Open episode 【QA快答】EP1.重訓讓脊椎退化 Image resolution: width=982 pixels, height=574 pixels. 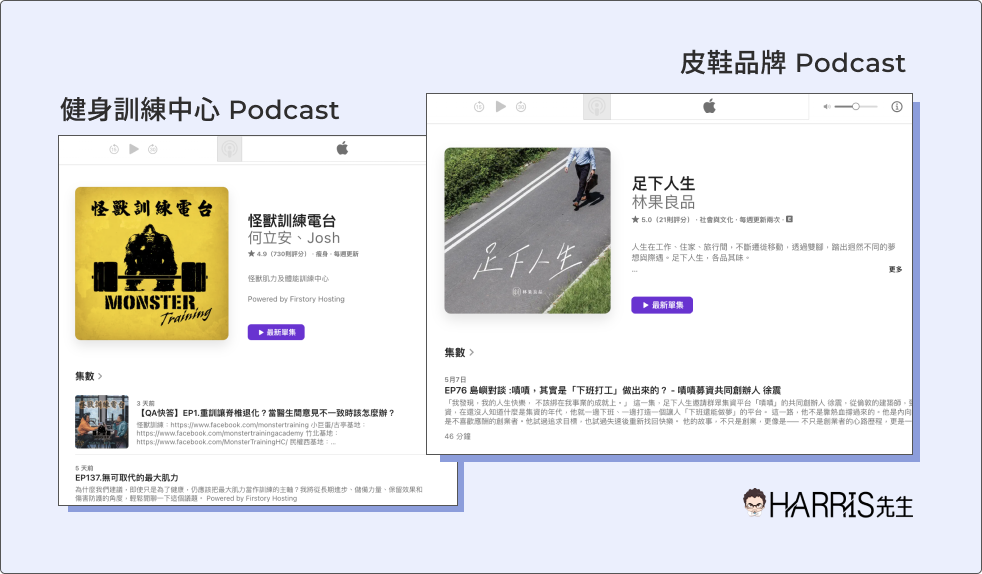(x=266, y=413)
